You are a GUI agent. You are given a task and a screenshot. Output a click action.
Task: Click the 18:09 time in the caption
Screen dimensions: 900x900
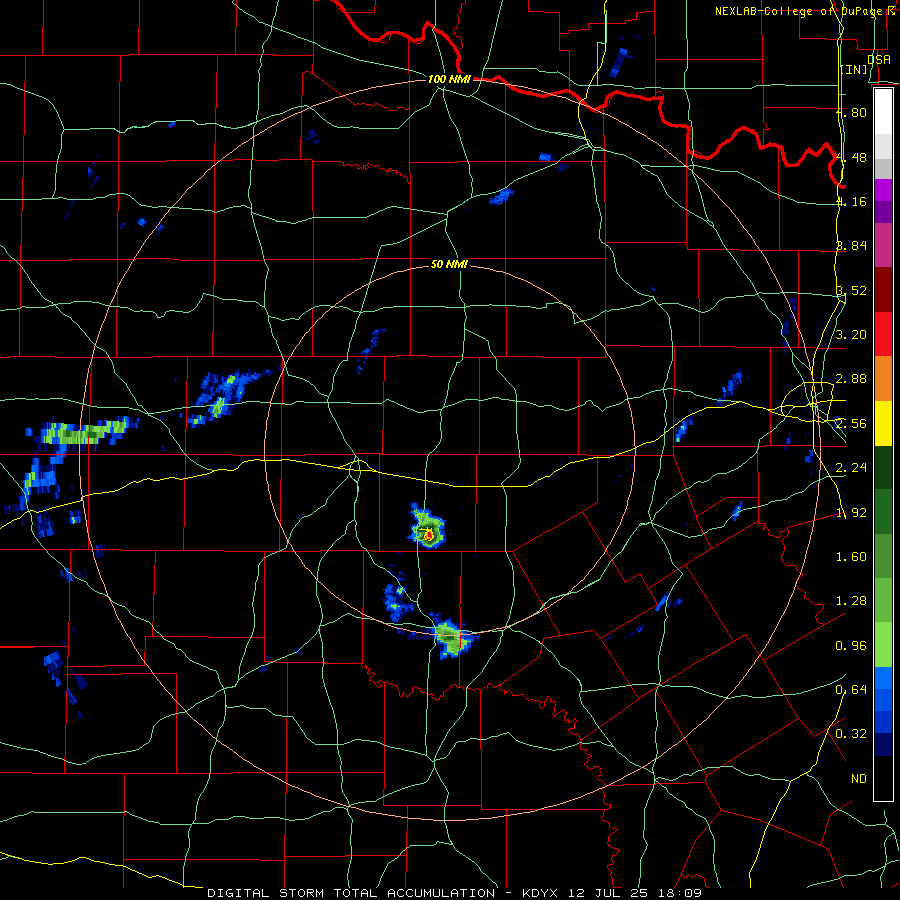point(682,893)
